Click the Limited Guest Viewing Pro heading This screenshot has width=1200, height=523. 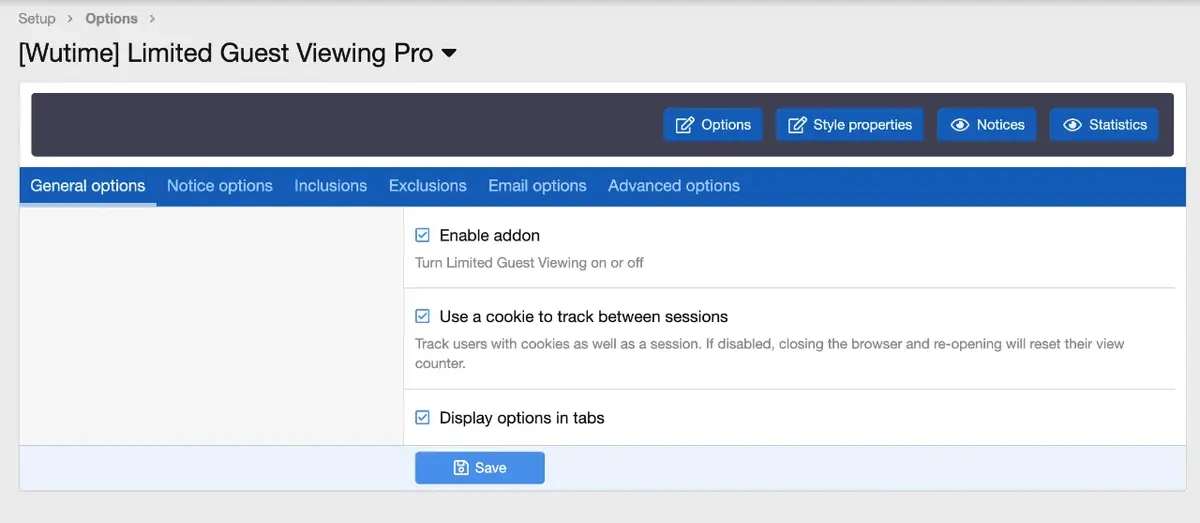226,54
